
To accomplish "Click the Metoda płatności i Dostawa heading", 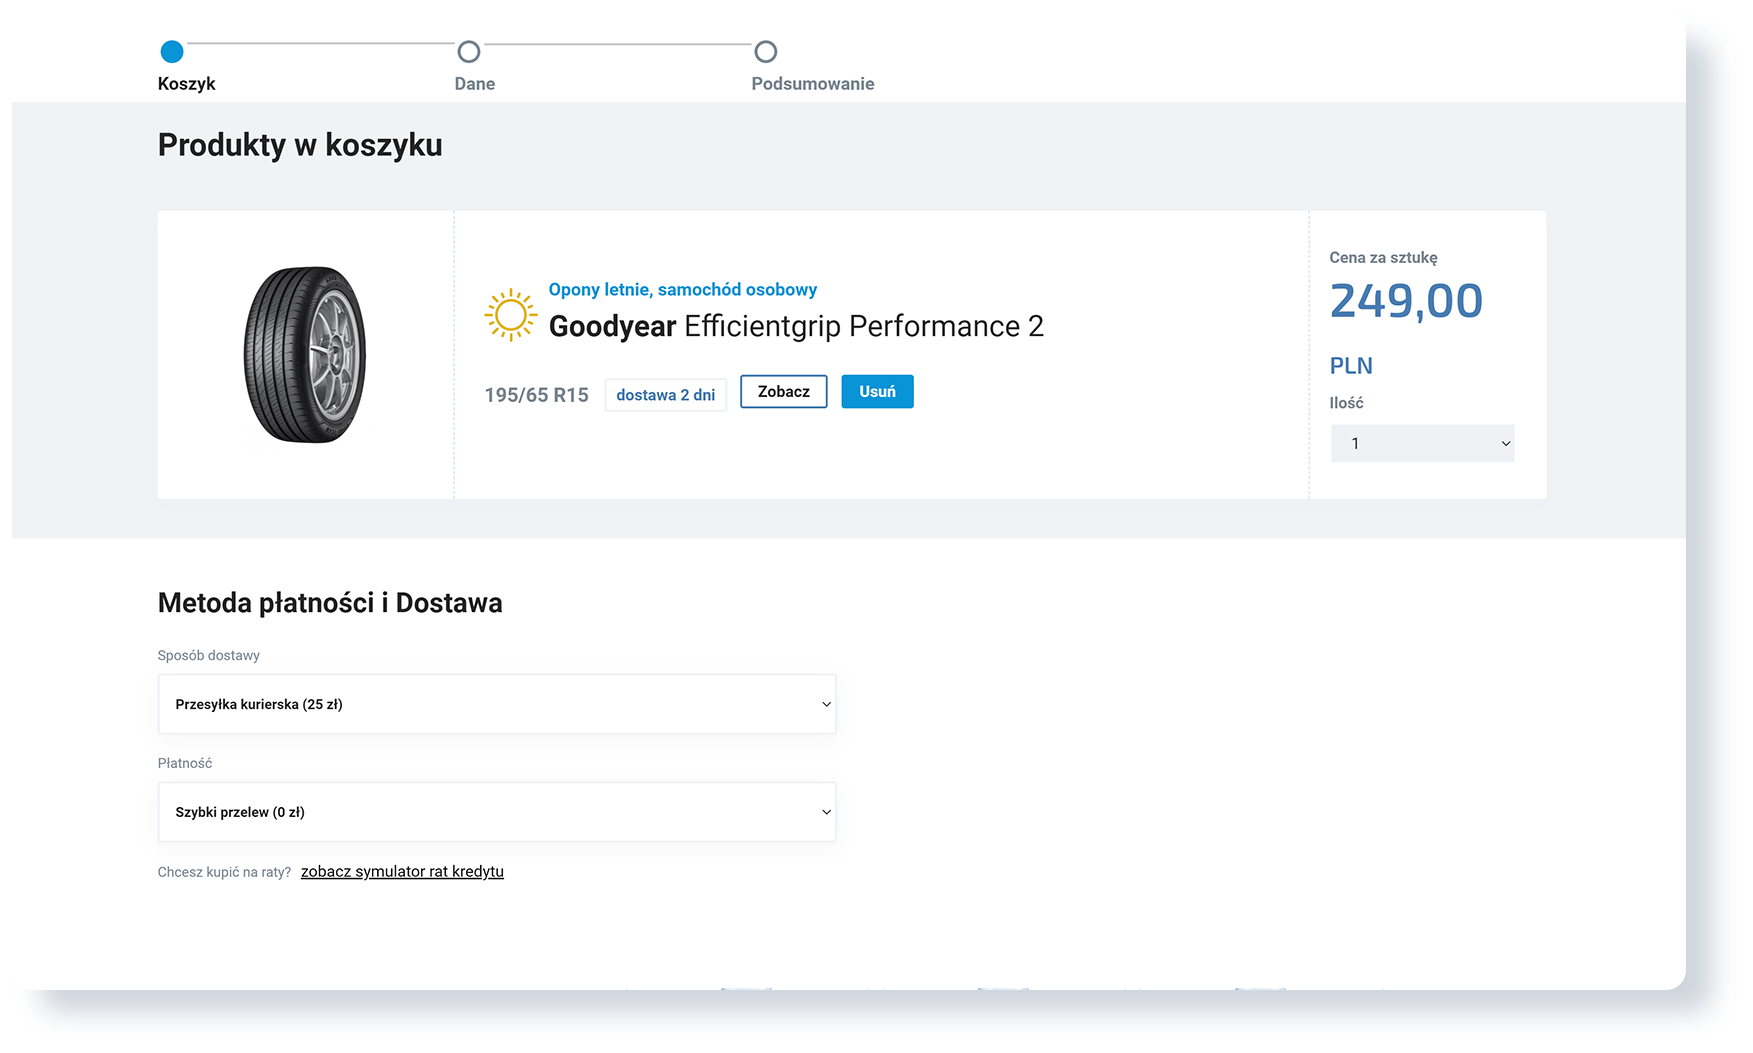I will (330, 603).
